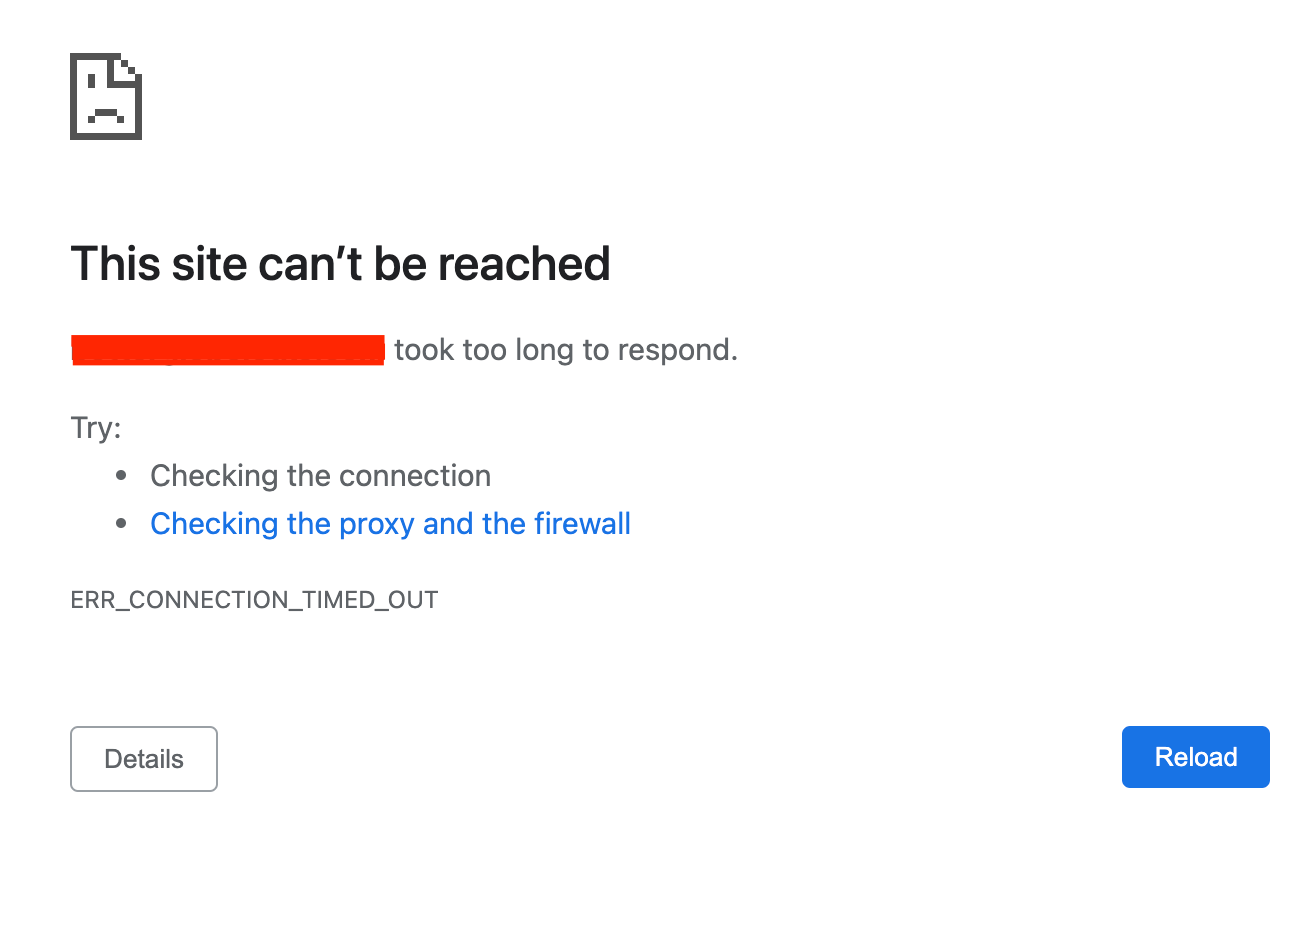Viewport: 1296px width, 926px height.
Task: Click the bullet next to Checking the connection
Action: 120,475
